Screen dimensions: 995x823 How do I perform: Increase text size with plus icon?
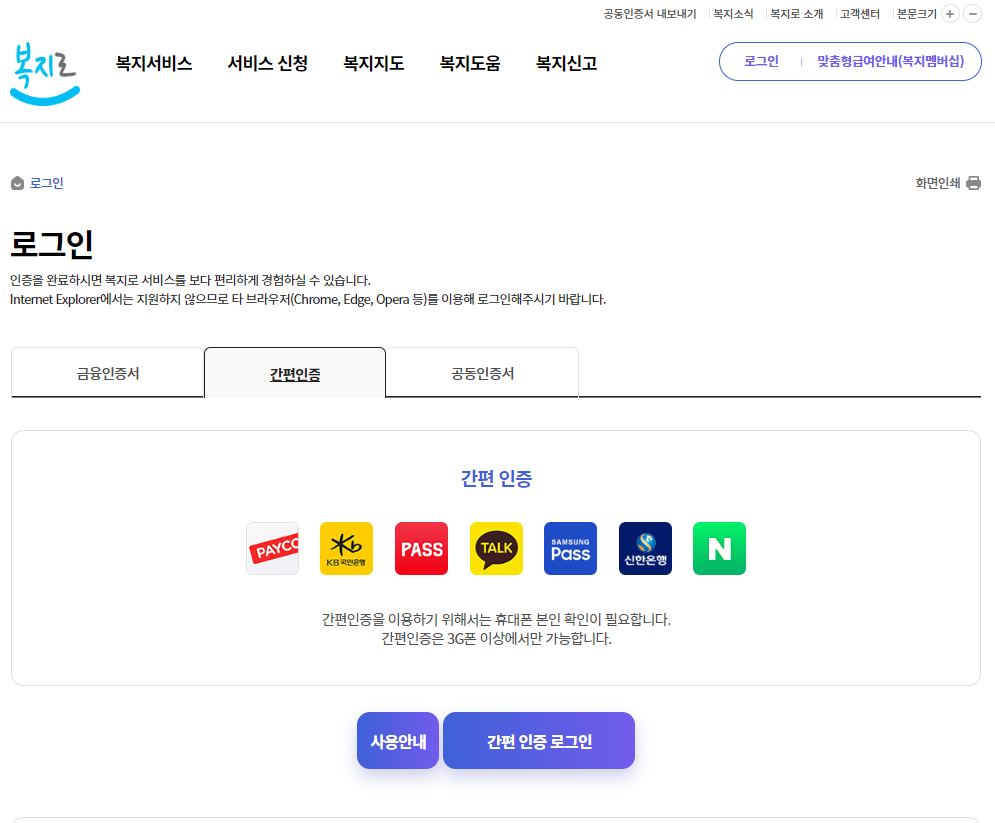950,14
